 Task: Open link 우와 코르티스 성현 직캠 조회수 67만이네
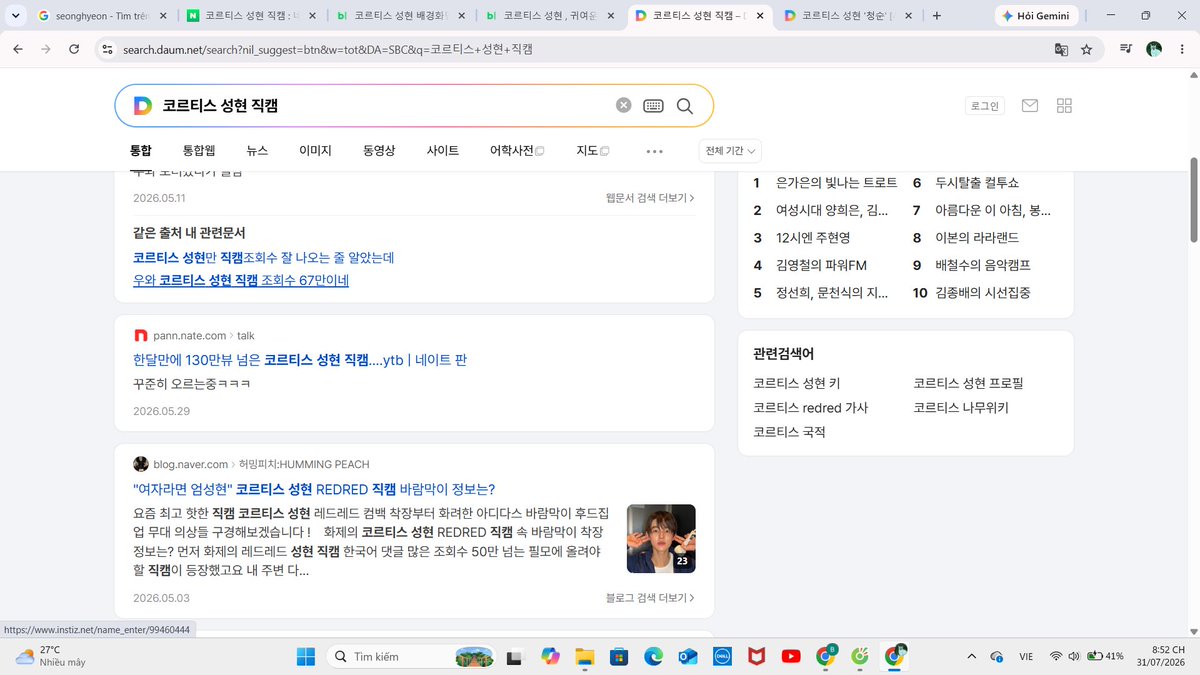point(241,281)
